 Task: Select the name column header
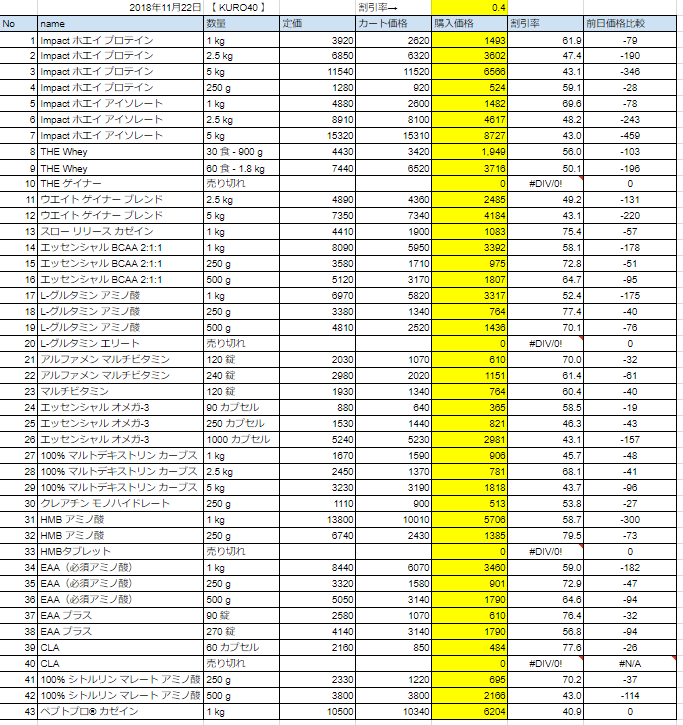pos(120,22)
